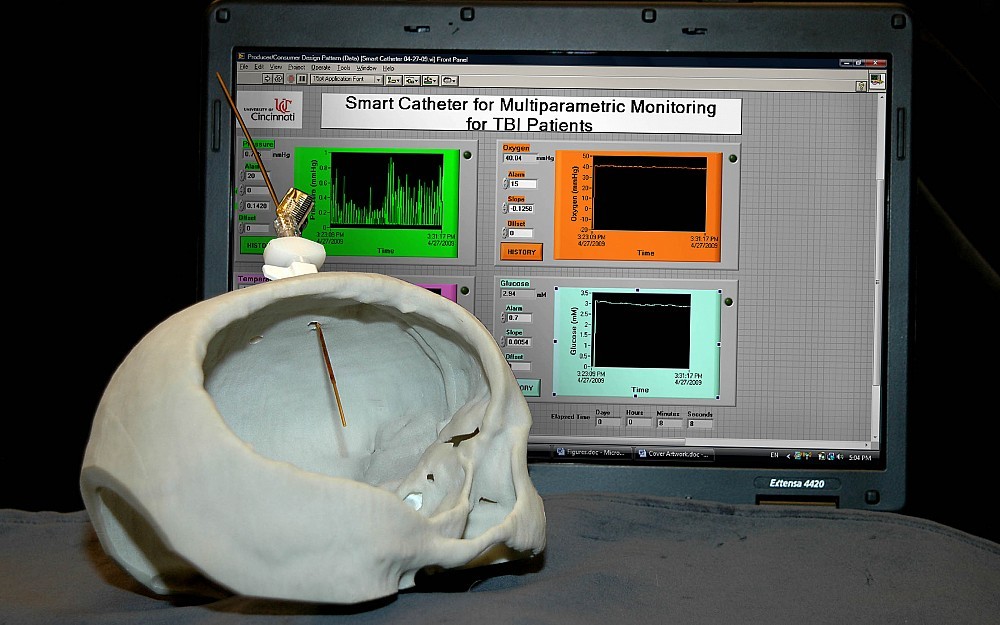The height and width of the screenshot is (625, 1000).
Task: Click the Elapsed Time Seconds field
Action: coord(700,423)
